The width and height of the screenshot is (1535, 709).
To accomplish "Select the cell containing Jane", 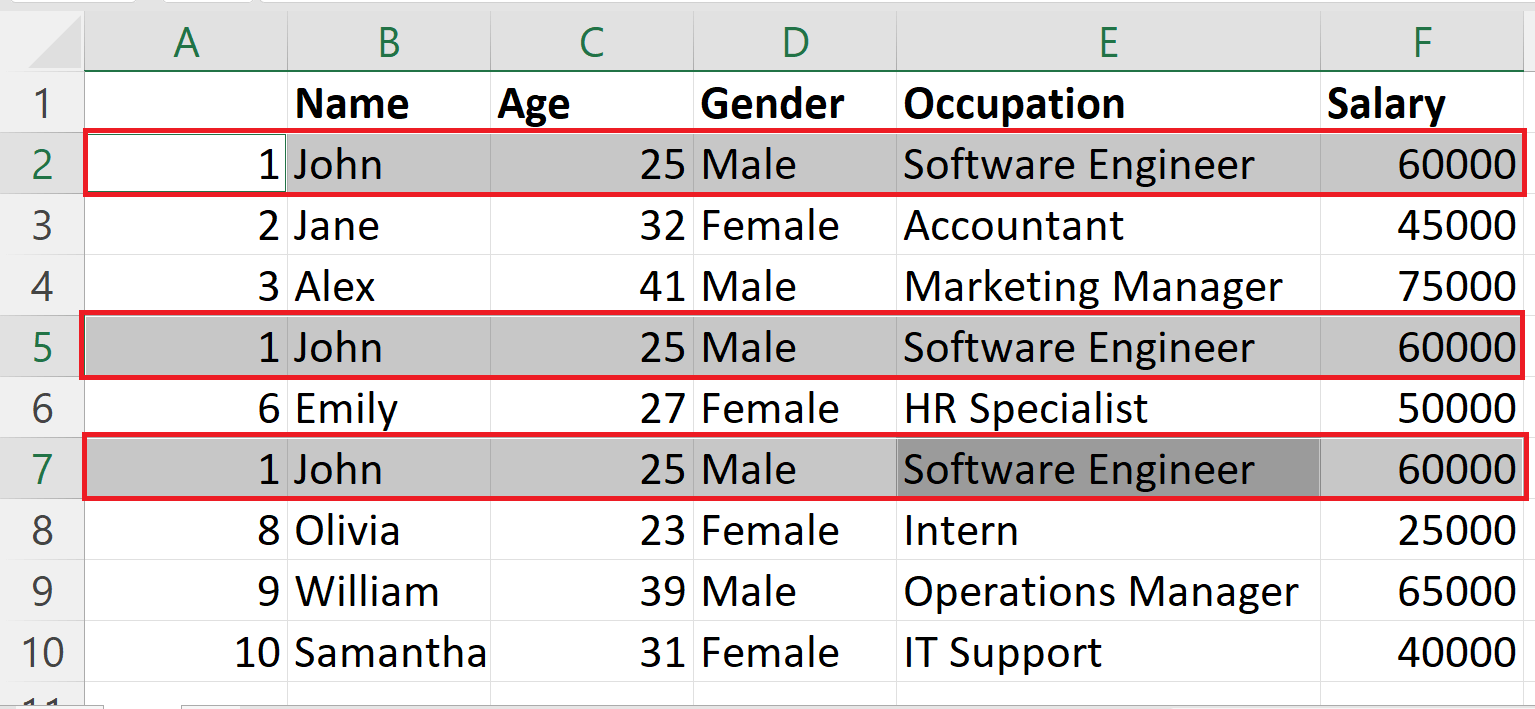I will pos(388,225).
